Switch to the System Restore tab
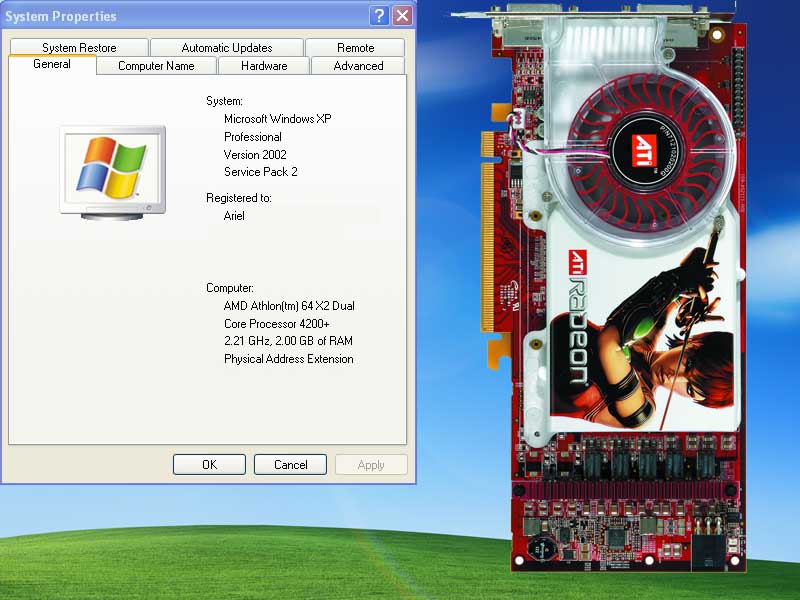Image resolution: width=800 pixels, height=600 pixels. tap(79, 47)
